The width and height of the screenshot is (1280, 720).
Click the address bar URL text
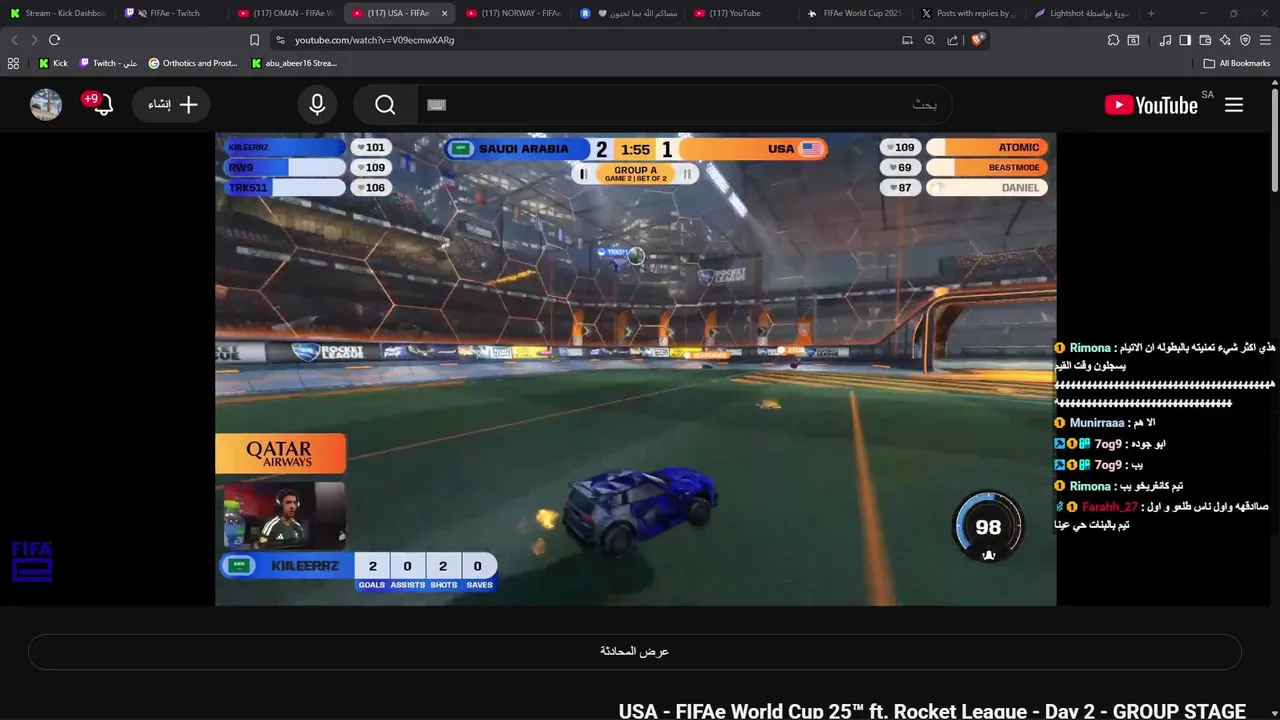coord(374,40)
